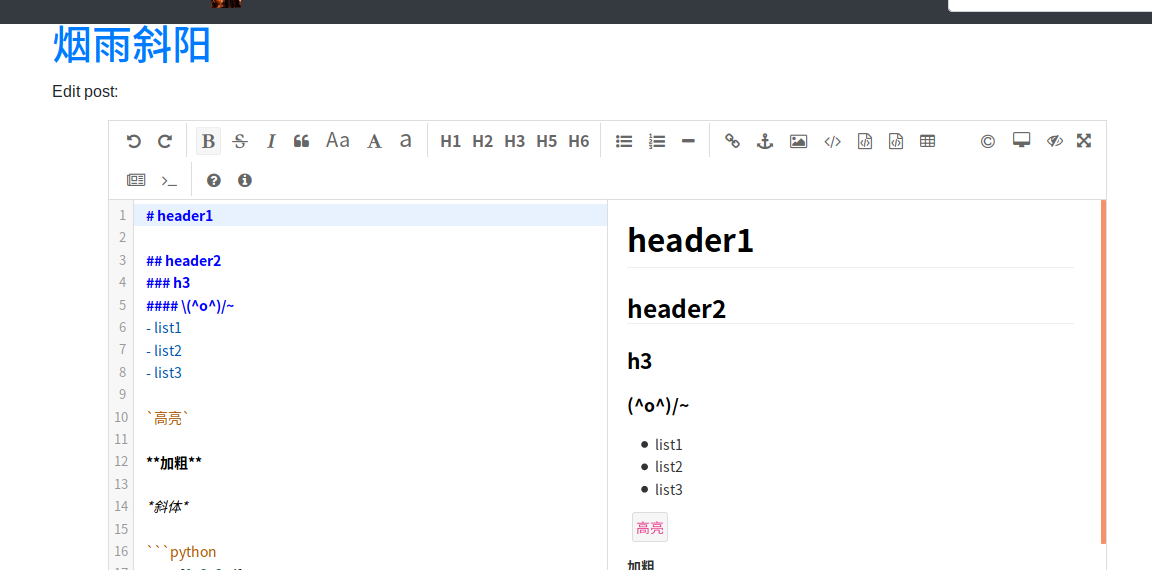Show editor info with the i icon
The height and width of the screenshot is (570, 1152).
[245, 180]
